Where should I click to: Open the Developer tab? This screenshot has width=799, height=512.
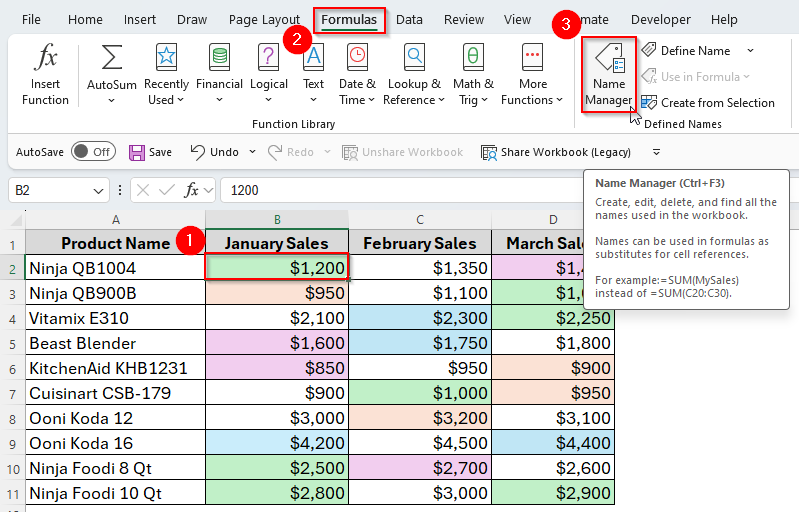click(x=660, y=20)
